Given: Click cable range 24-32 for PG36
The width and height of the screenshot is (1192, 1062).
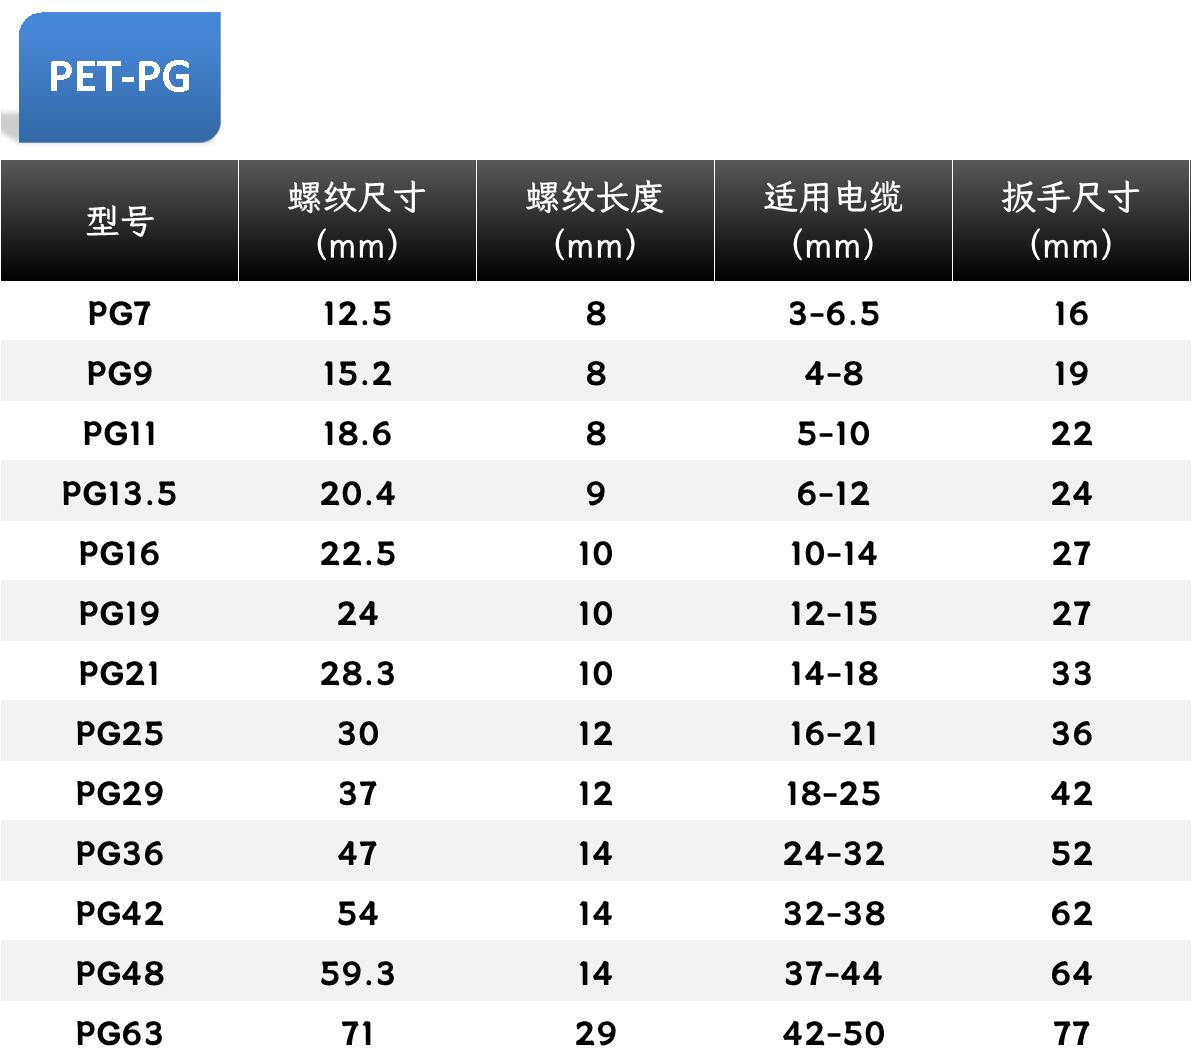Looking at the screenshot, I should (833, 854).
